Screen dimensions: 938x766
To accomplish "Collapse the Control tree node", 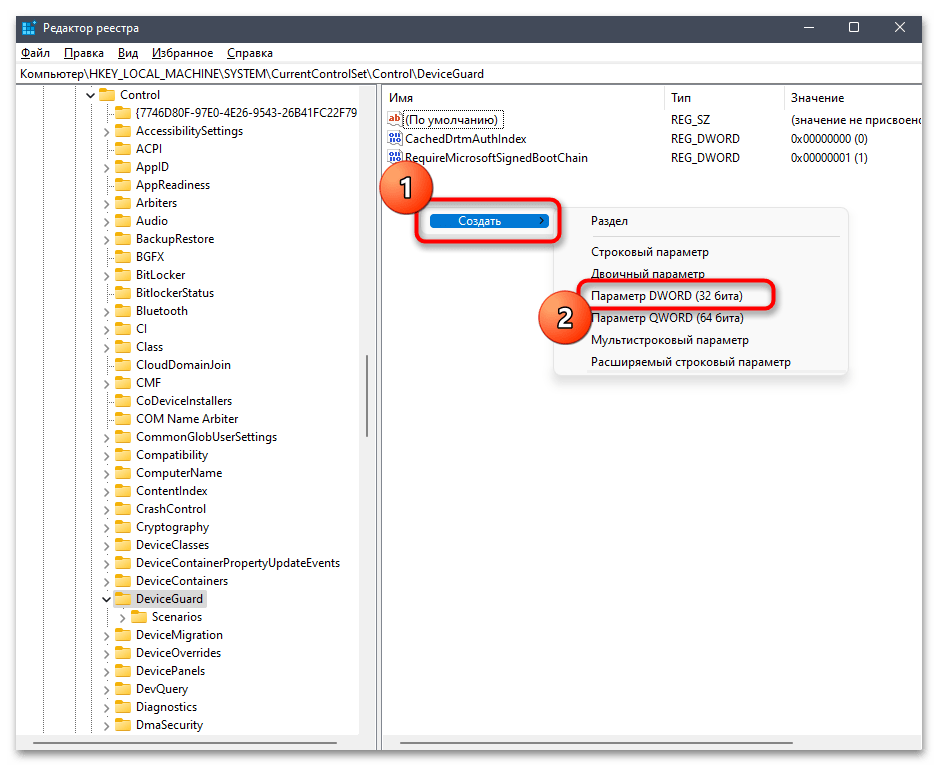I will (x=90, y=95).
